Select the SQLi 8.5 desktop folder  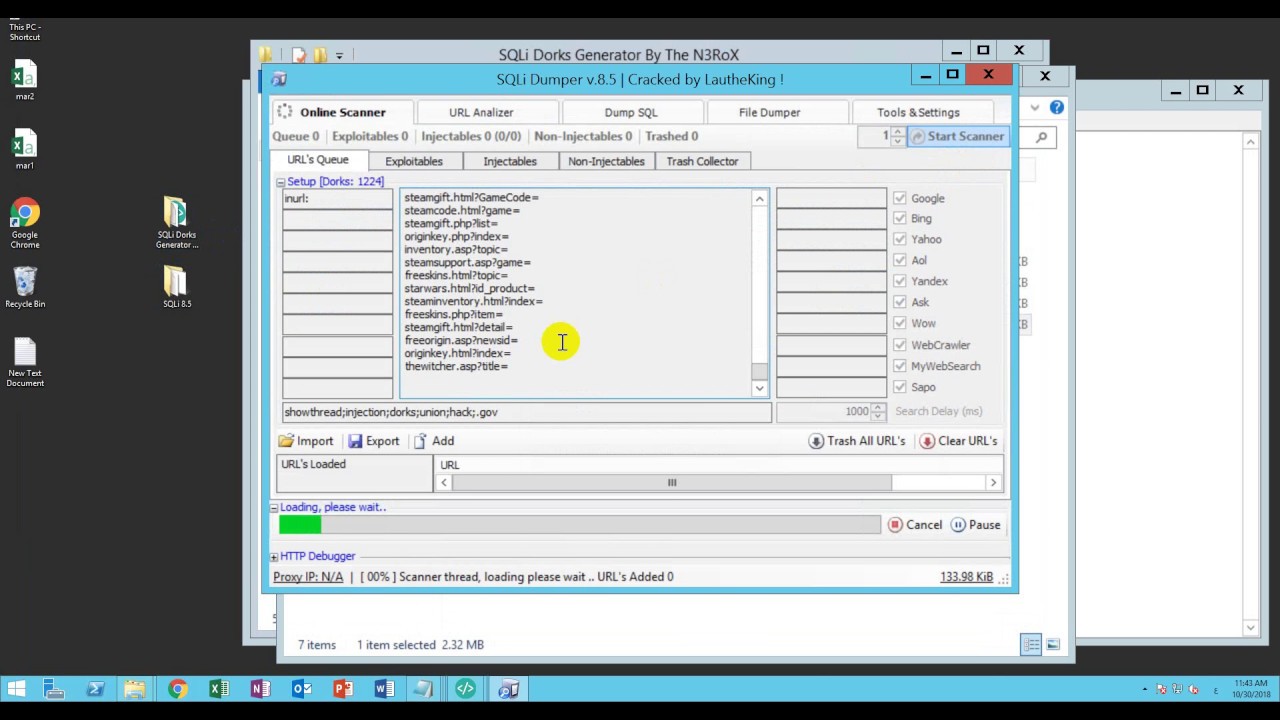176,287
